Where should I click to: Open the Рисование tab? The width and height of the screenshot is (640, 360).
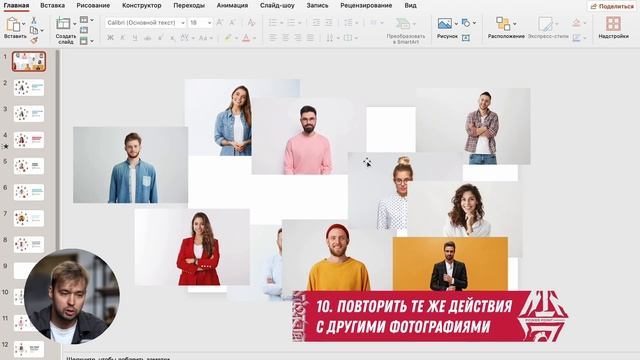pyautogui.click(x=93, y=6)
